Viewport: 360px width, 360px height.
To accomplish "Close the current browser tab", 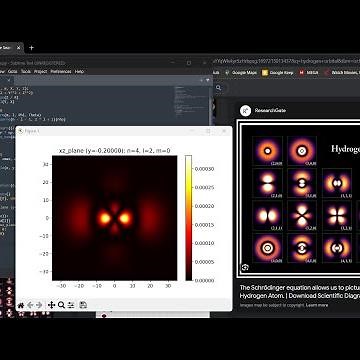I will coord(19,48).
